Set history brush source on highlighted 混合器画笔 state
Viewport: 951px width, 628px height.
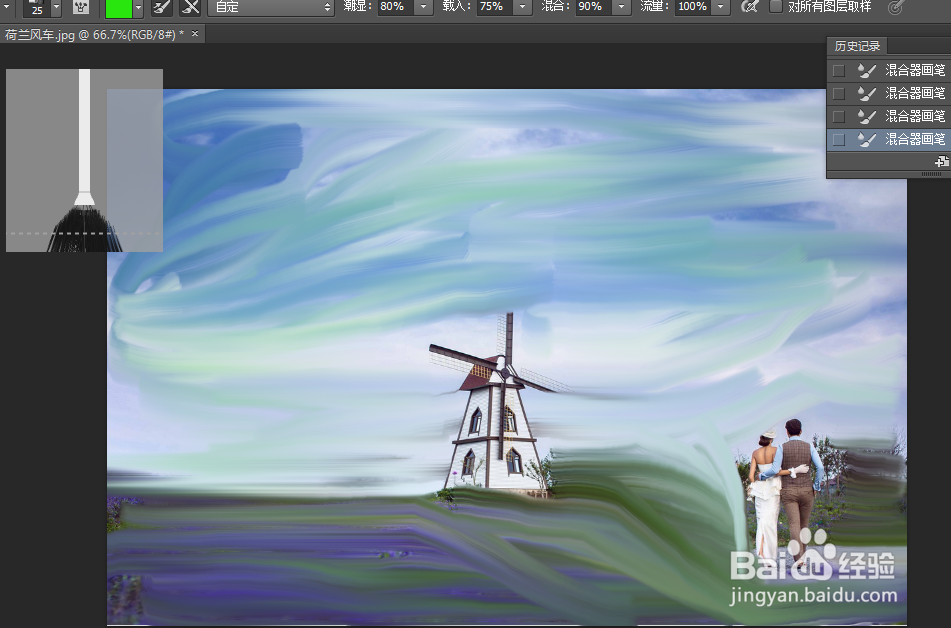coord(839,140)
